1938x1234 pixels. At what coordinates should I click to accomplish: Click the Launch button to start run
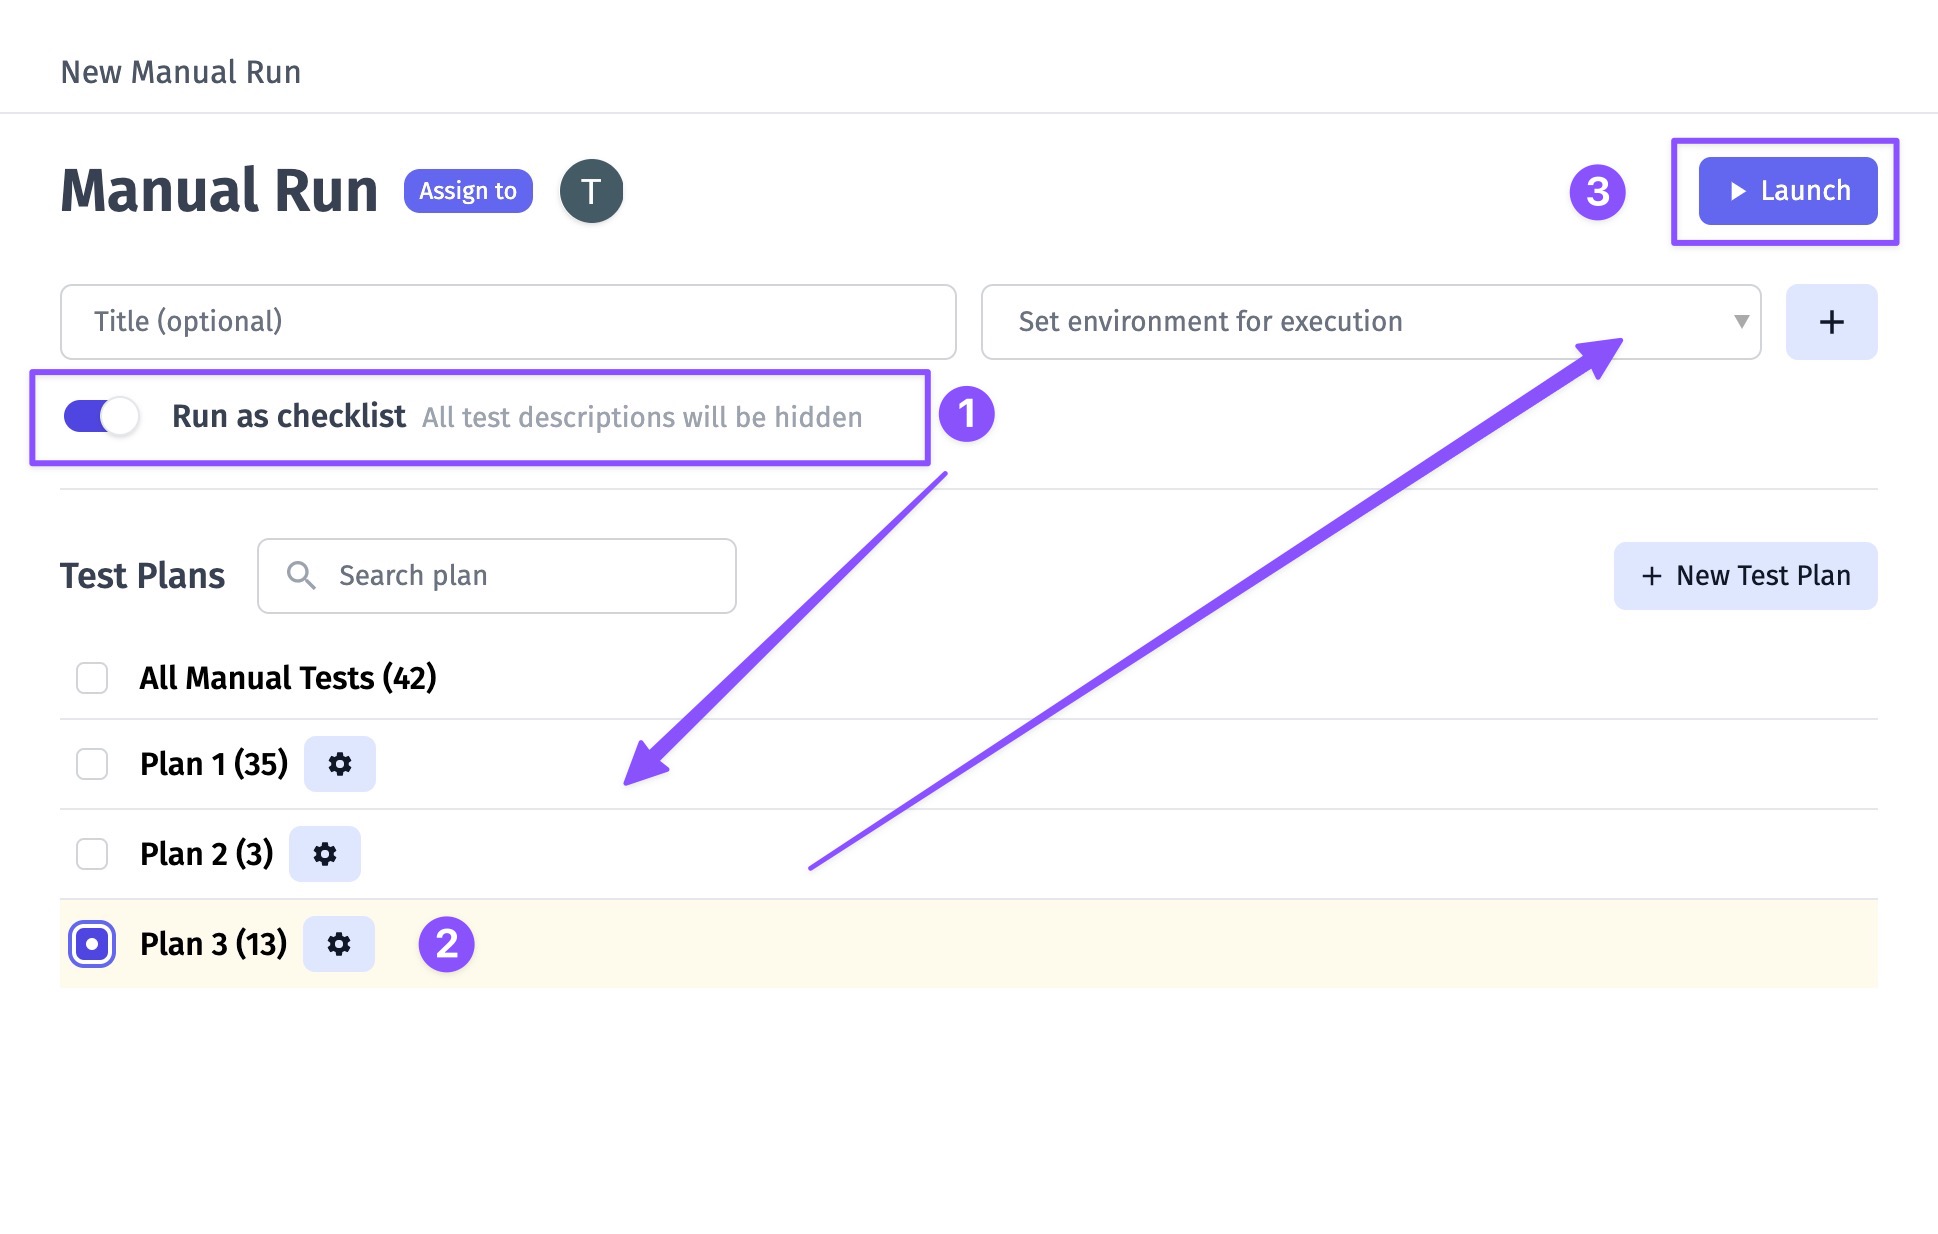[x=1788, y=191]
